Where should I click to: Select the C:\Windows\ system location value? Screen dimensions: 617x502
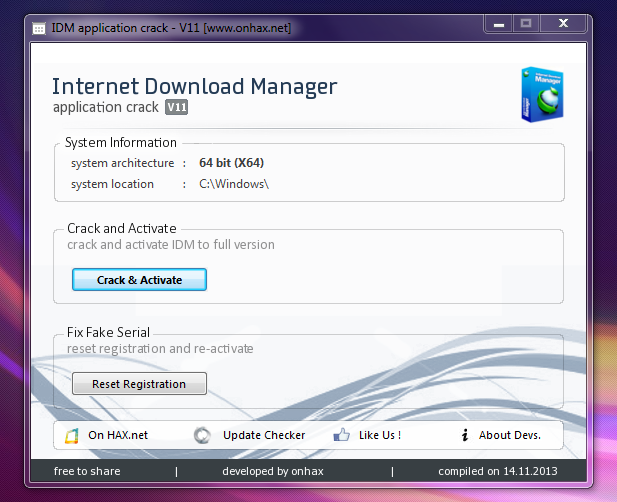coord(234,184)
